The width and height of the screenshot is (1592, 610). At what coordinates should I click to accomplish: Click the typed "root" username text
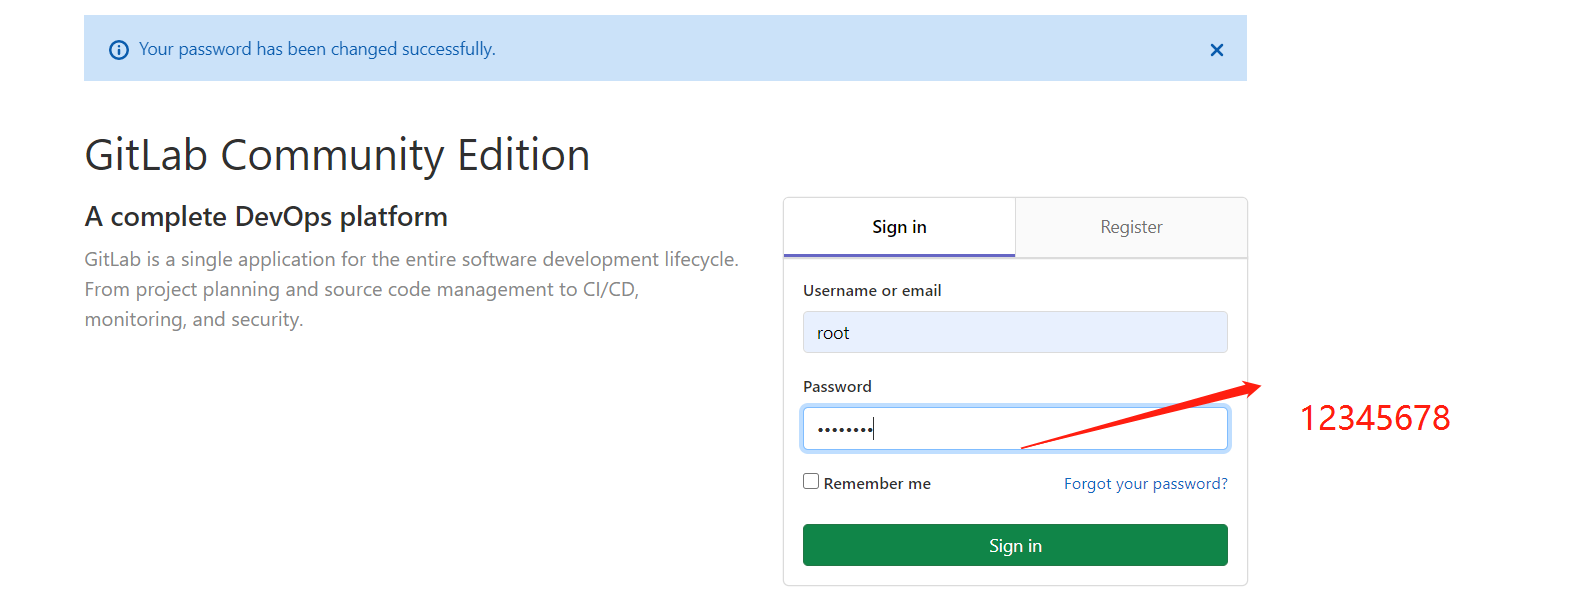833,334
